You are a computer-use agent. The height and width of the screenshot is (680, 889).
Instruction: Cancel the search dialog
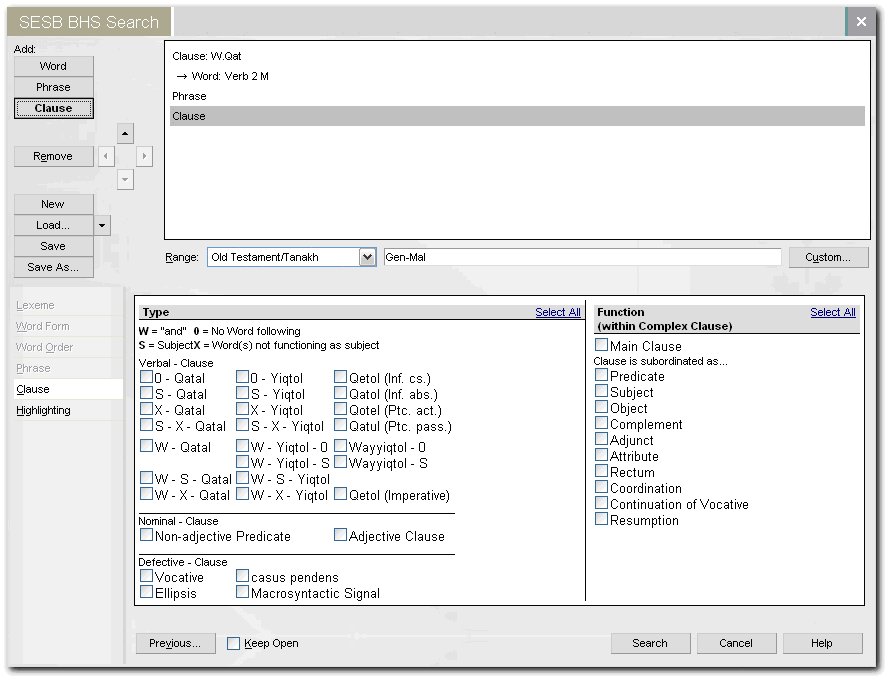point(736,643)
